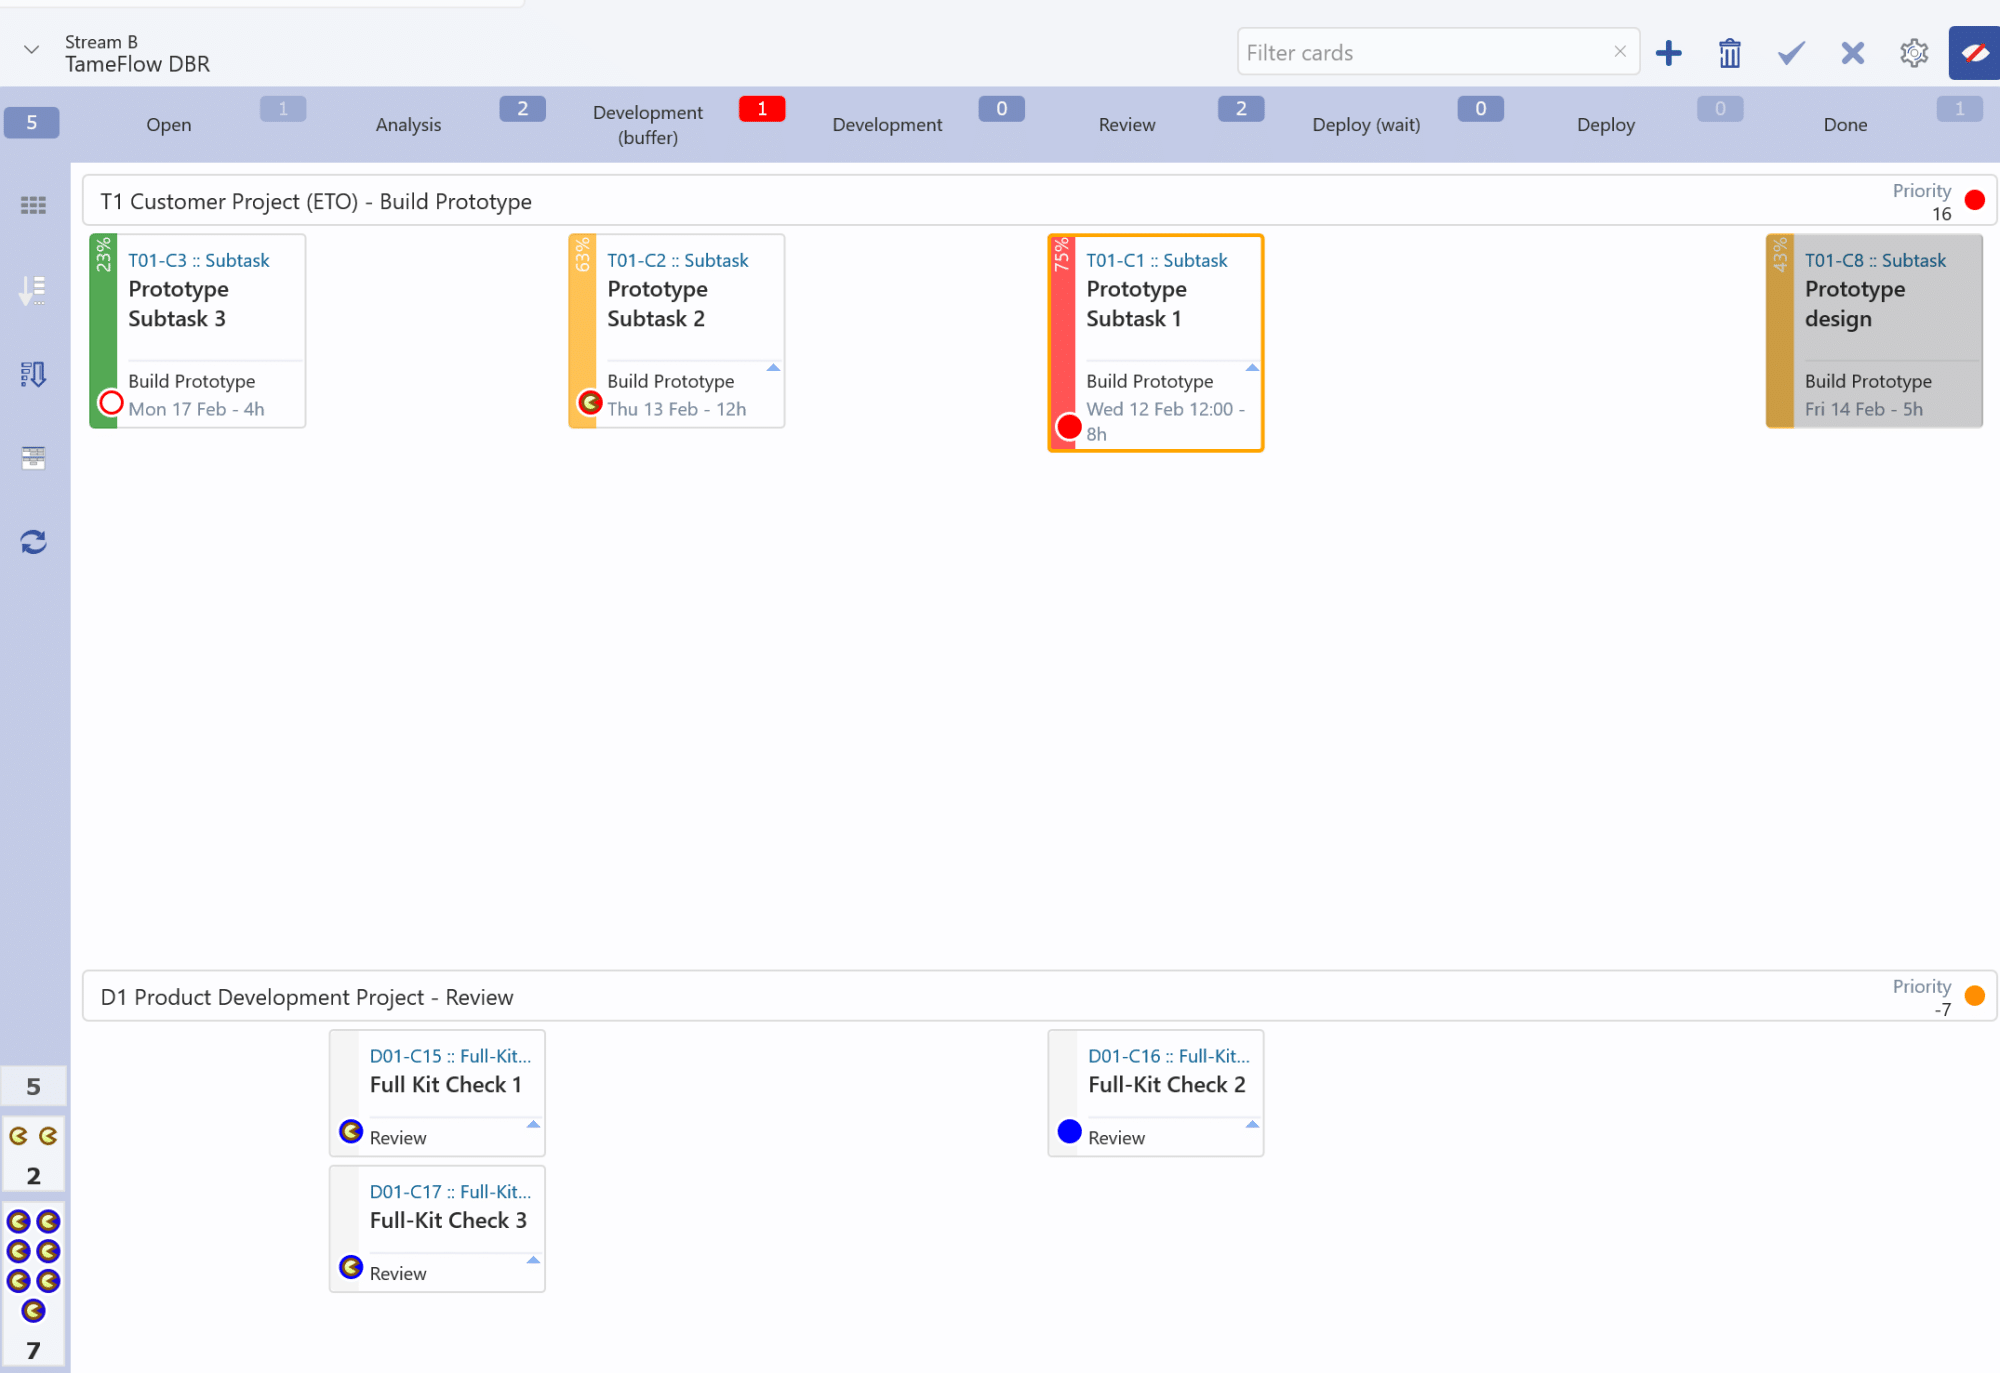Select the Development (buffer) column header

click(647, 125)
